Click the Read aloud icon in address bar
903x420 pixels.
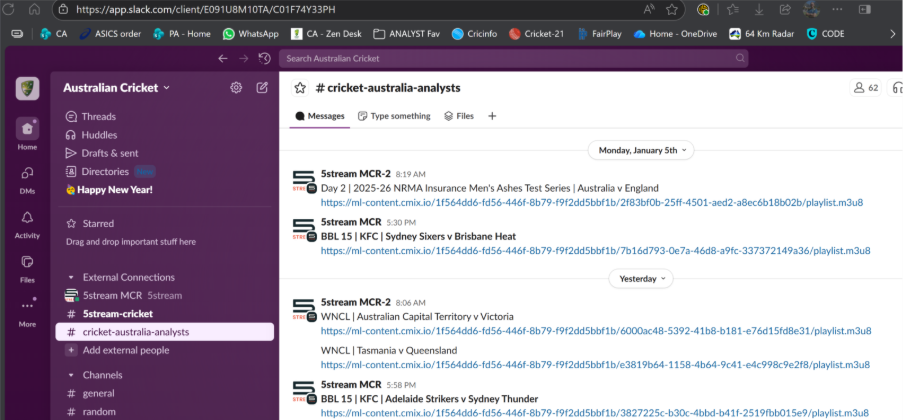649,9
